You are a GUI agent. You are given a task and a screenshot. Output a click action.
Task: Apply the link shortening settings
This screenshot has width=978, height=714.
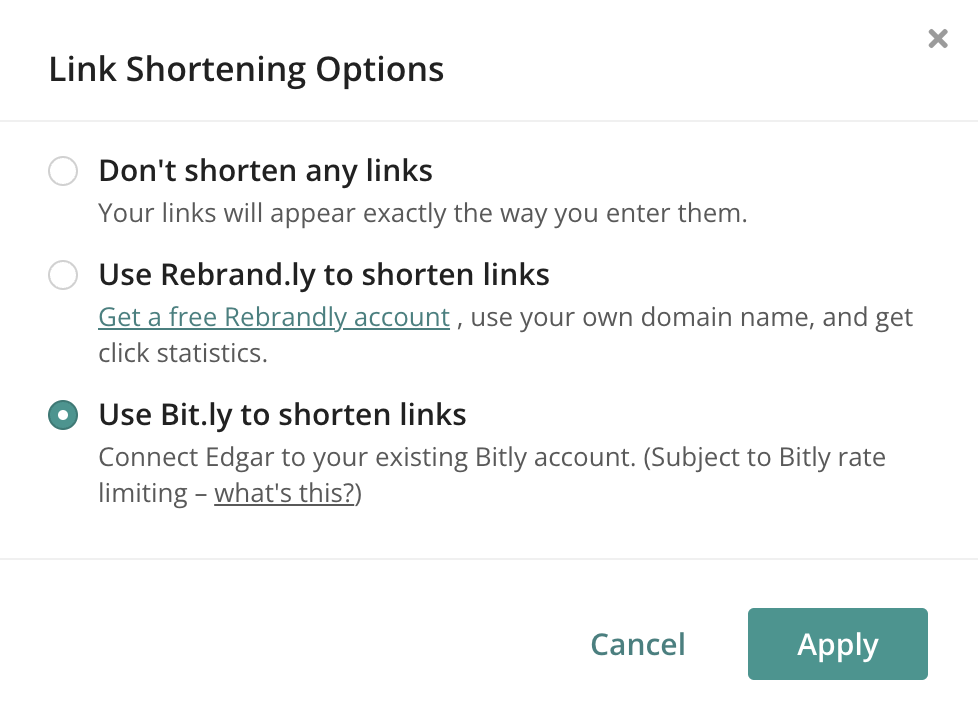[x=837, y=644]
